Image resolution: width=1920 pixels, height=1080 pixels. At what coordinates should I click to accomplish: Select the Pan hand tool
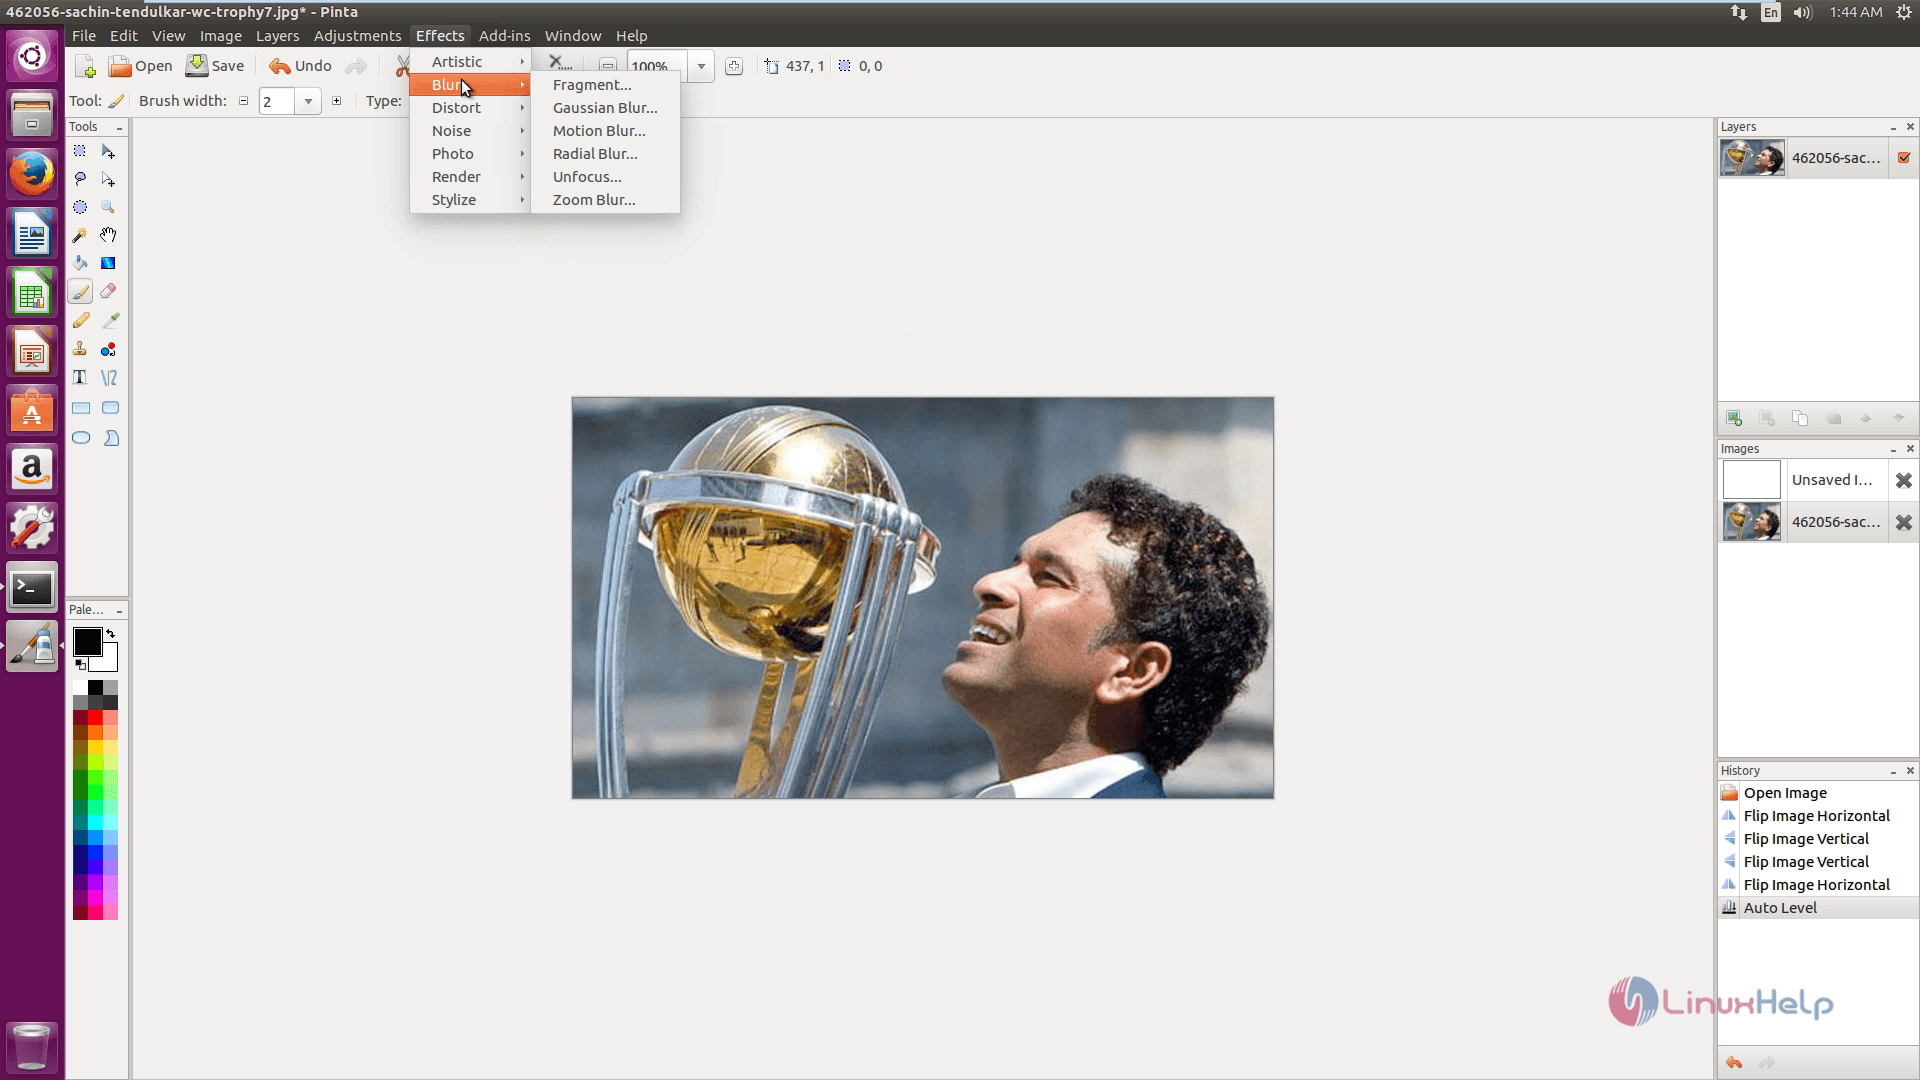(x=108, y=235)
